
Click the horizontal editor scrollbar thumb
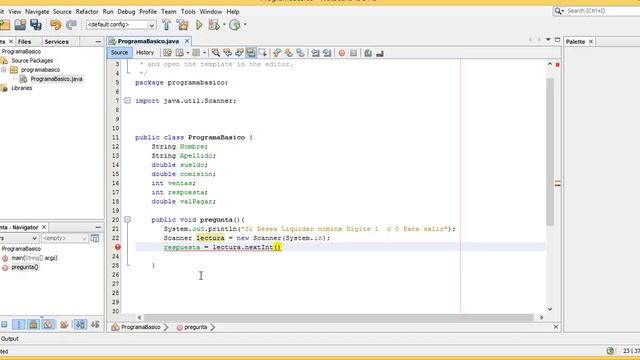pyautogui.click(x=338, y=317)
